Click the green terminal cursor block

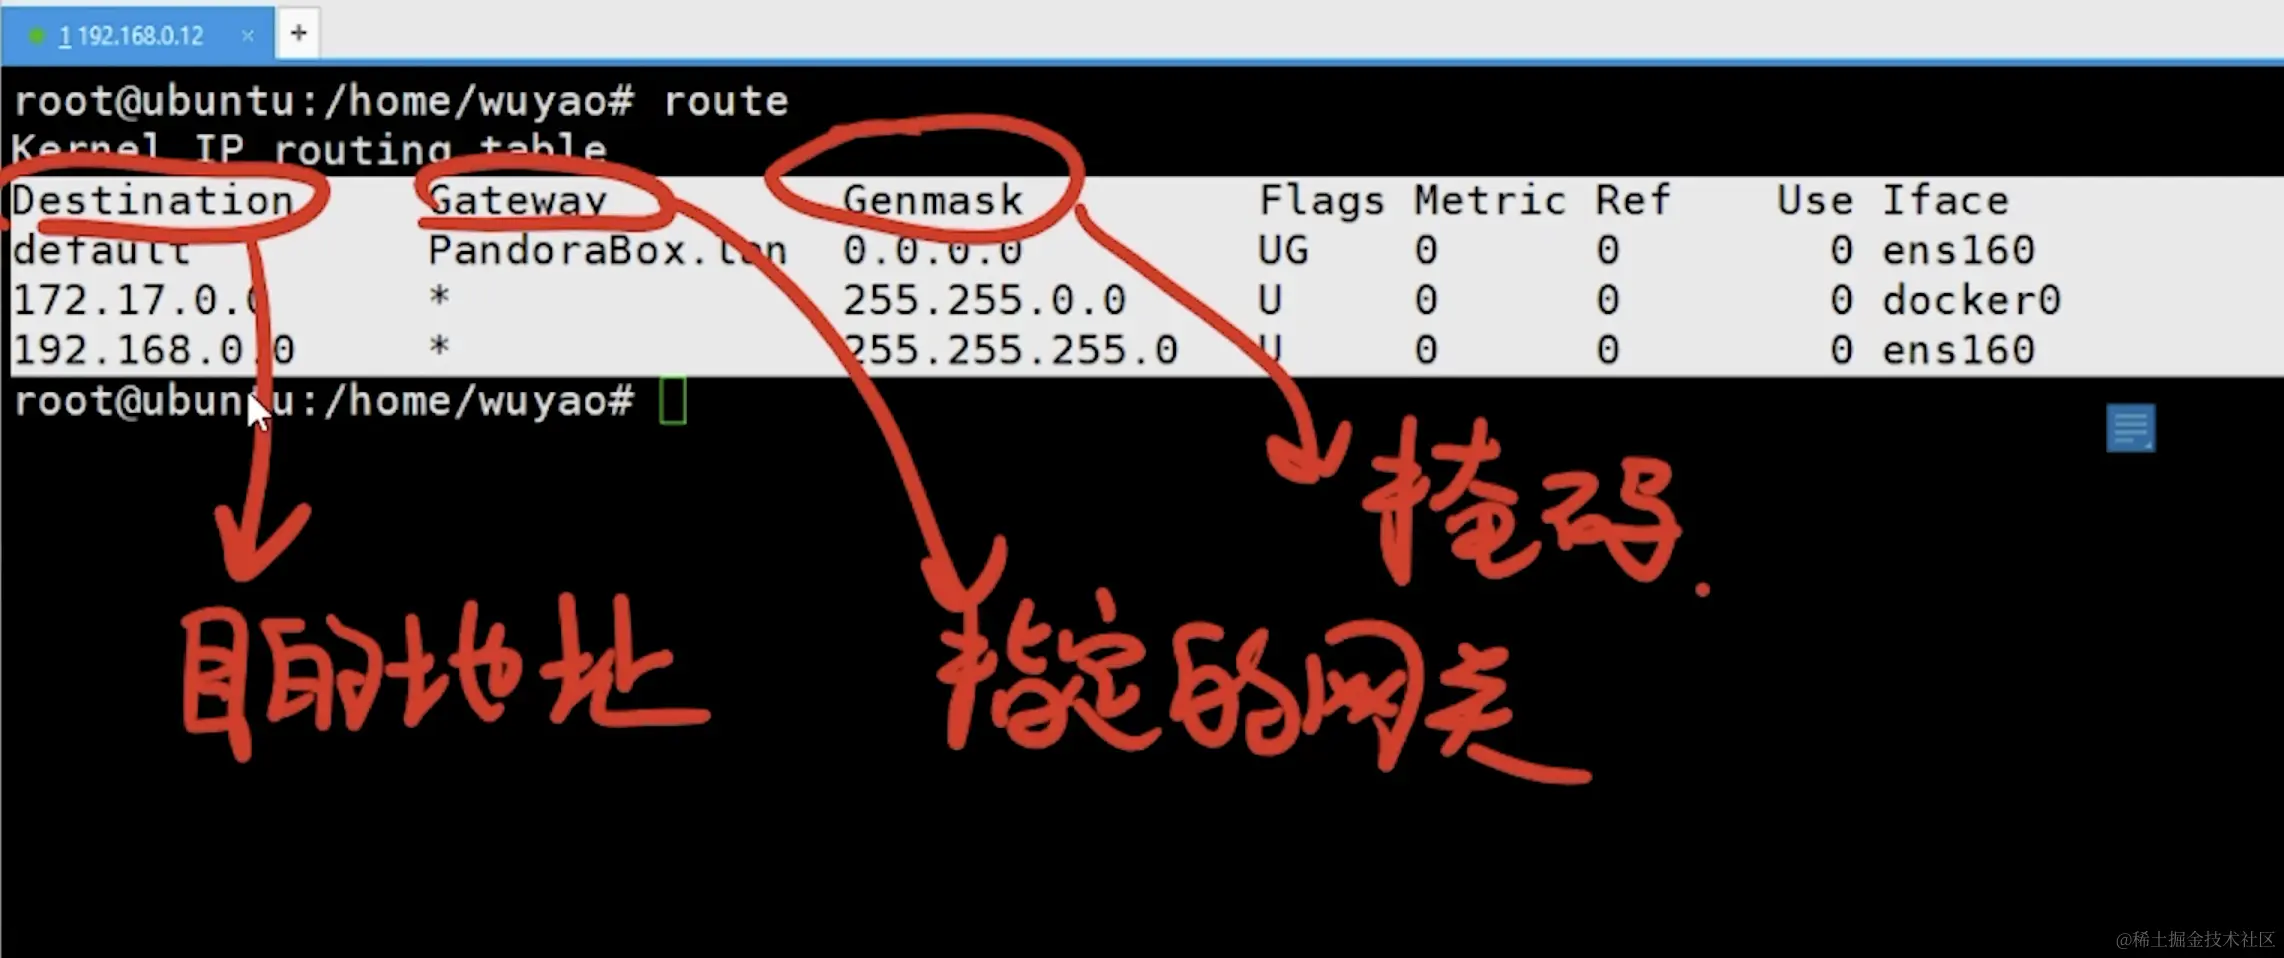click(673, 401)
